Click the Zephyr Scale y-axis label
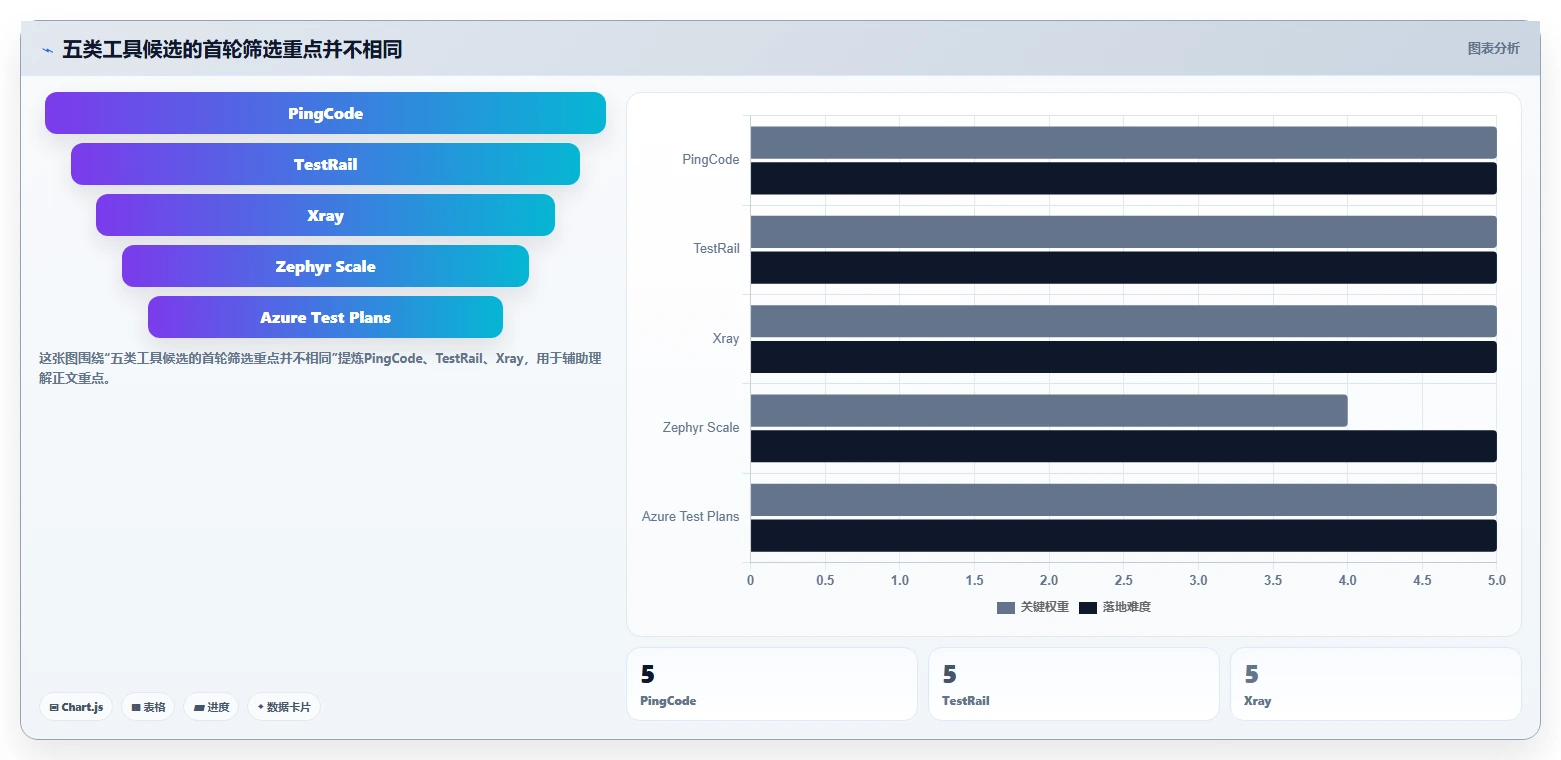1561x760 pixels. (701, 428)
